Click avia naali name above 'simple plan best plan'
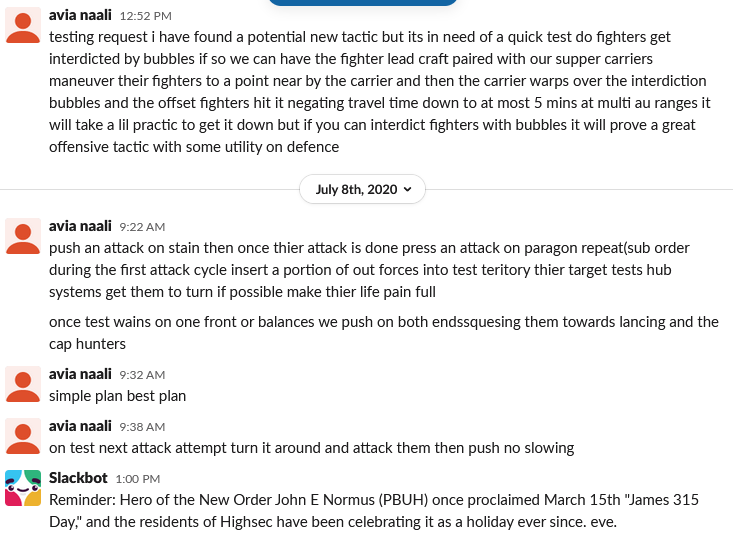 click(x=80, y=374)
